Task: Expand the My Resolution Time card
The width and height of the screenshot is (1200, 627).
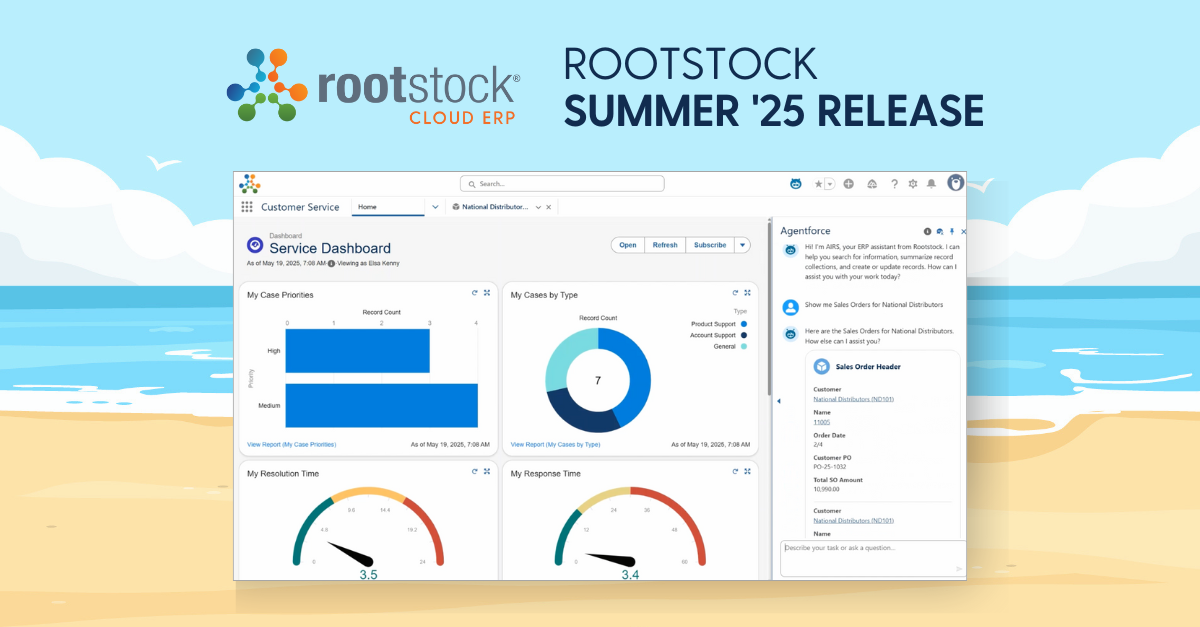Action: click(x=487, y=471)
